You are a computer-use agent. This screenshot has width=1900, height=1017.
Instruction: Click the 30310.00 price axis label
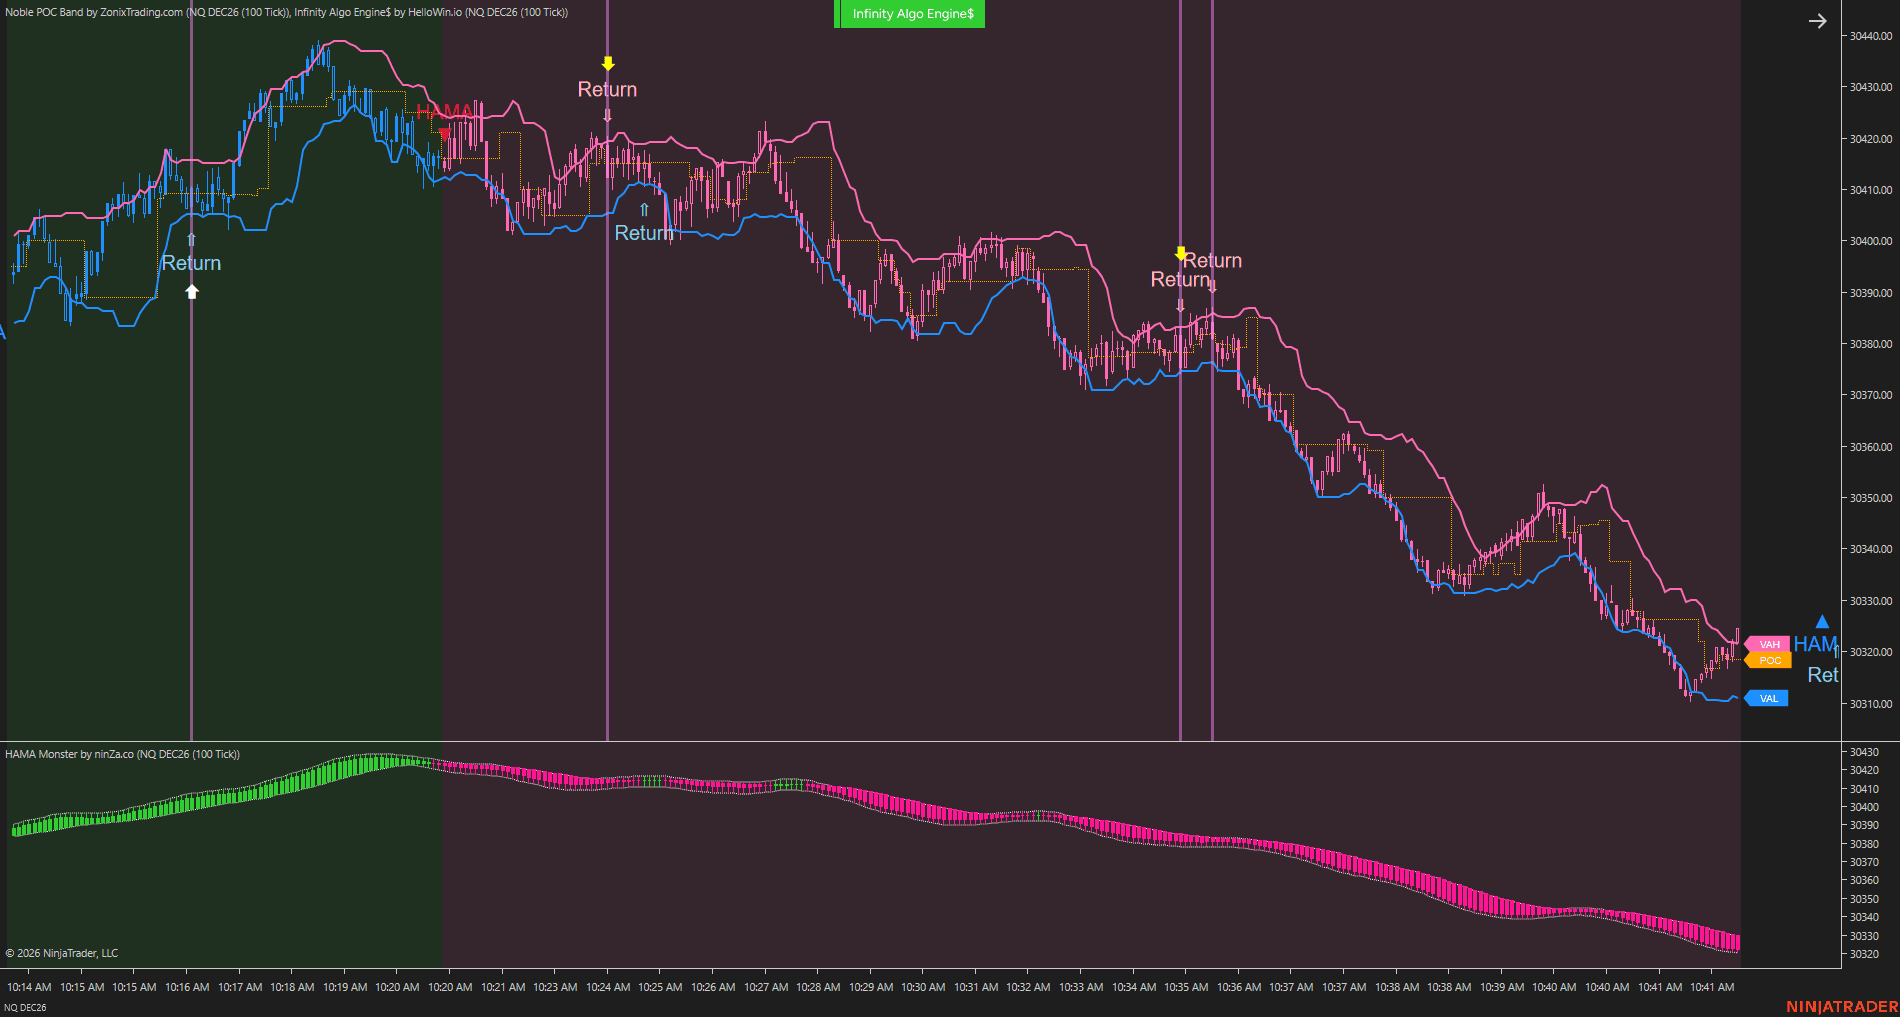pos(1870,704)
